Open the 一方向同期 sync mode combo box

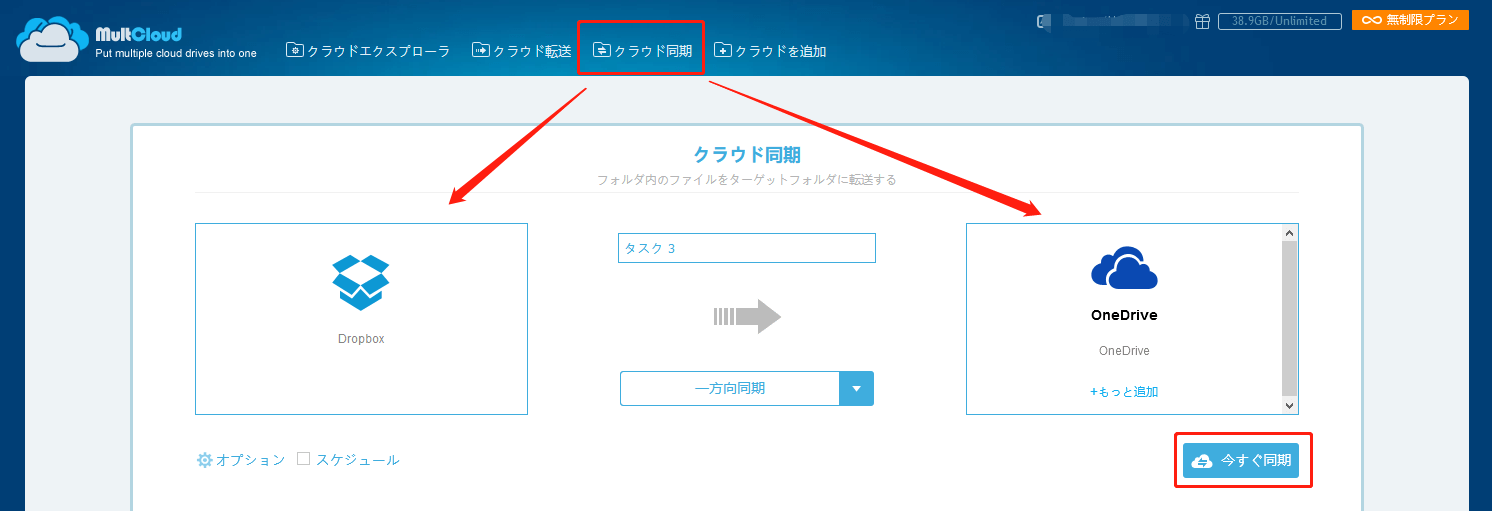click(x=747, y=388)
